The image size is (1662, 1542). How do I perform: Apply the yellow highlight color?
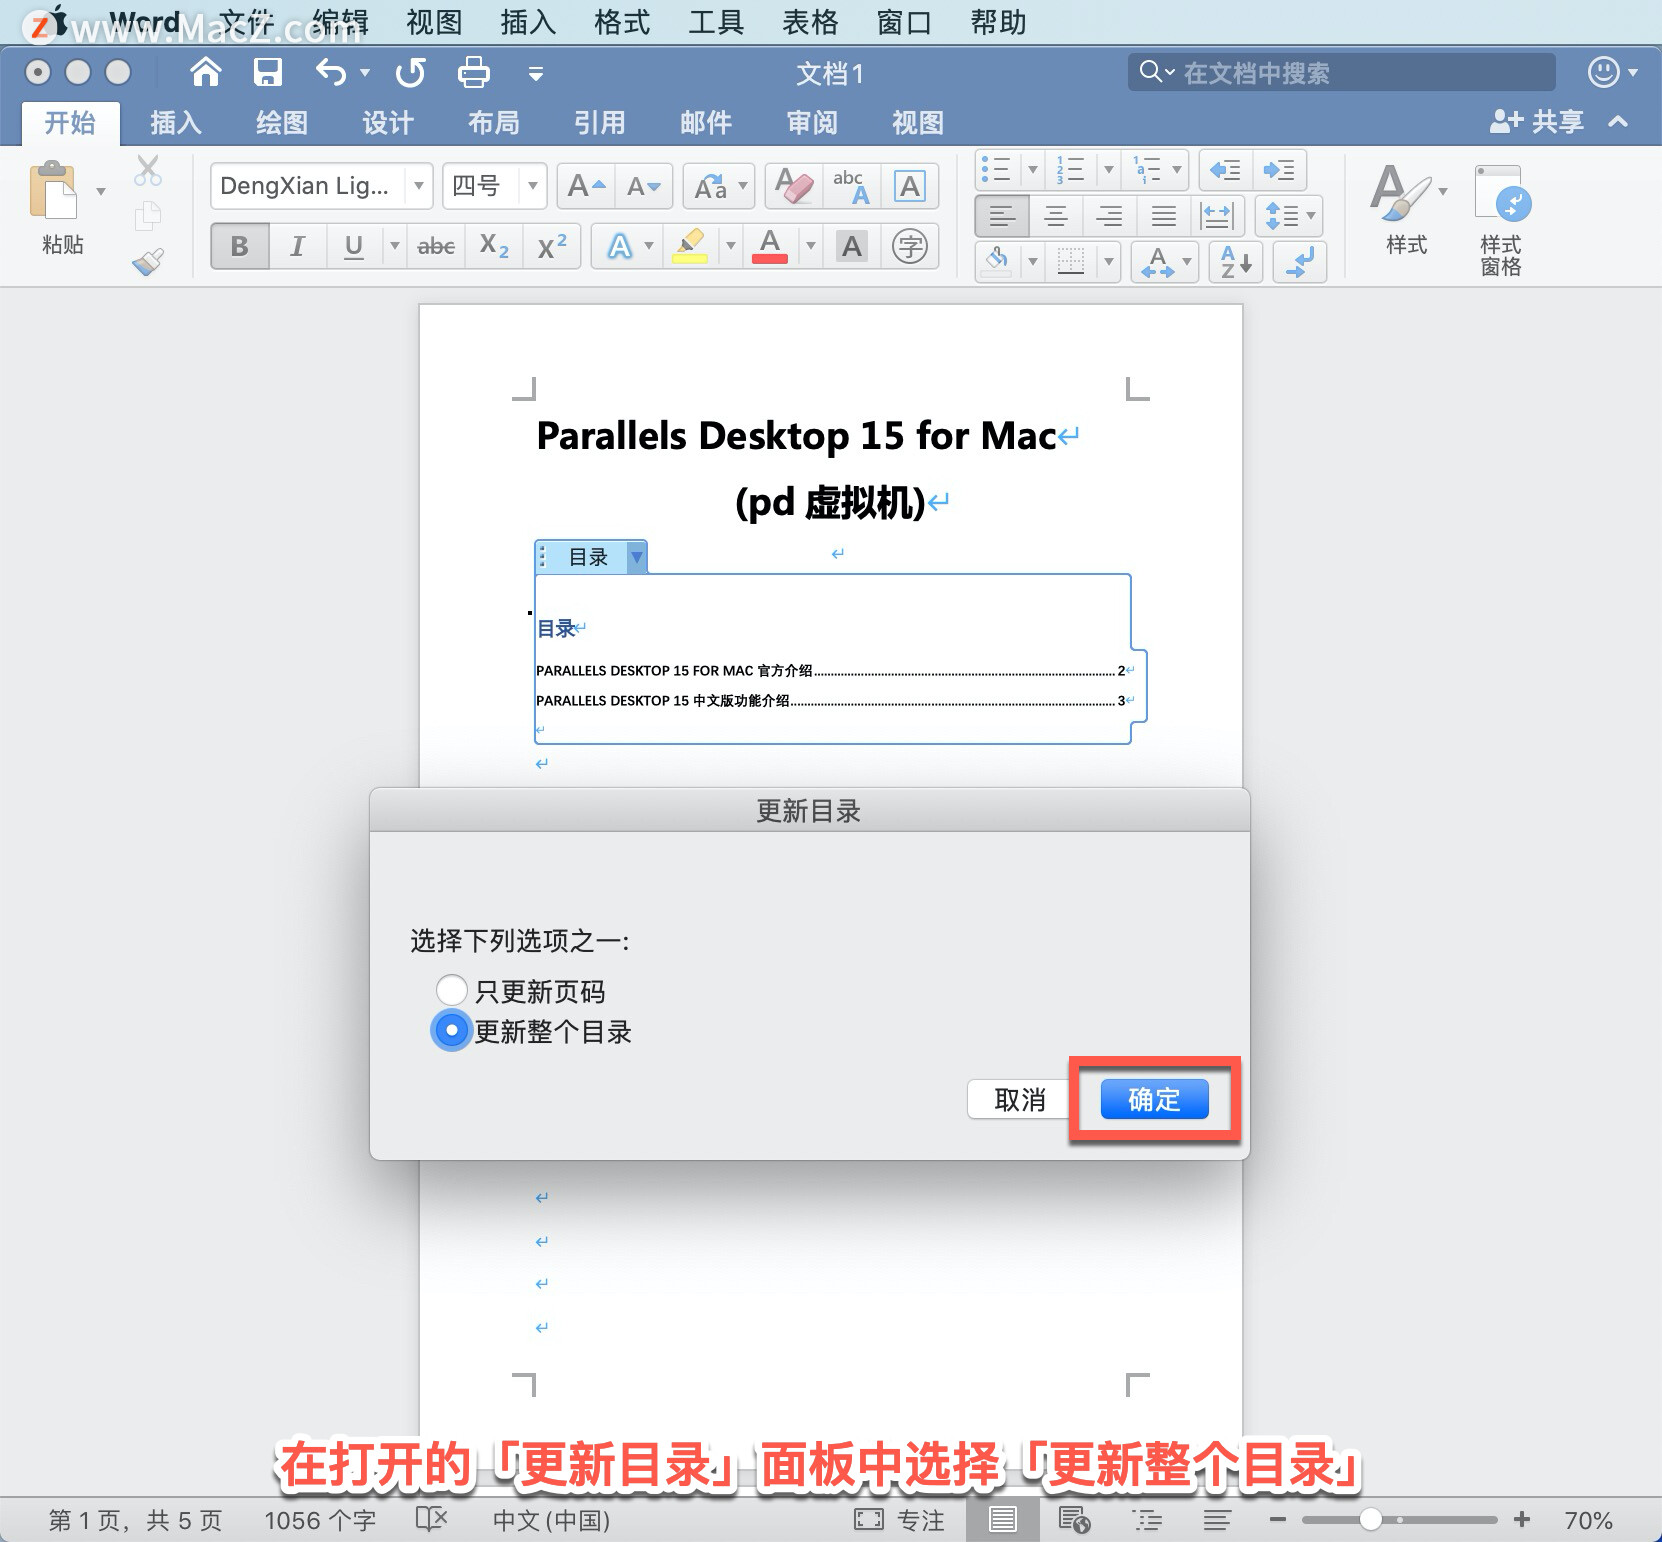(x=690, y=246)
